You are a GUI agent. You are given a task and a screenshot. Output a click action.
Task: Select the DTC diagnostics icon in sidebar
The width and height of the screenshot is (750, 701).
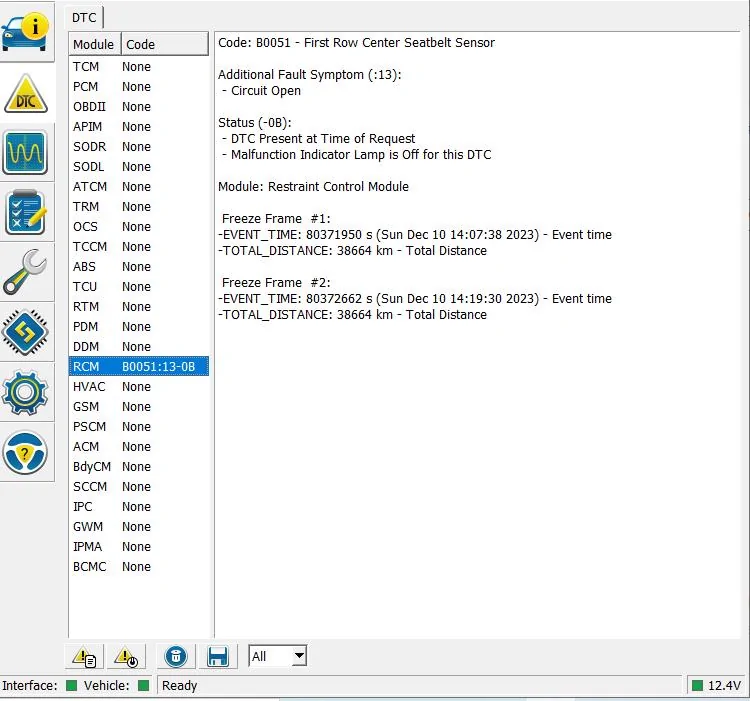point(26,92)
